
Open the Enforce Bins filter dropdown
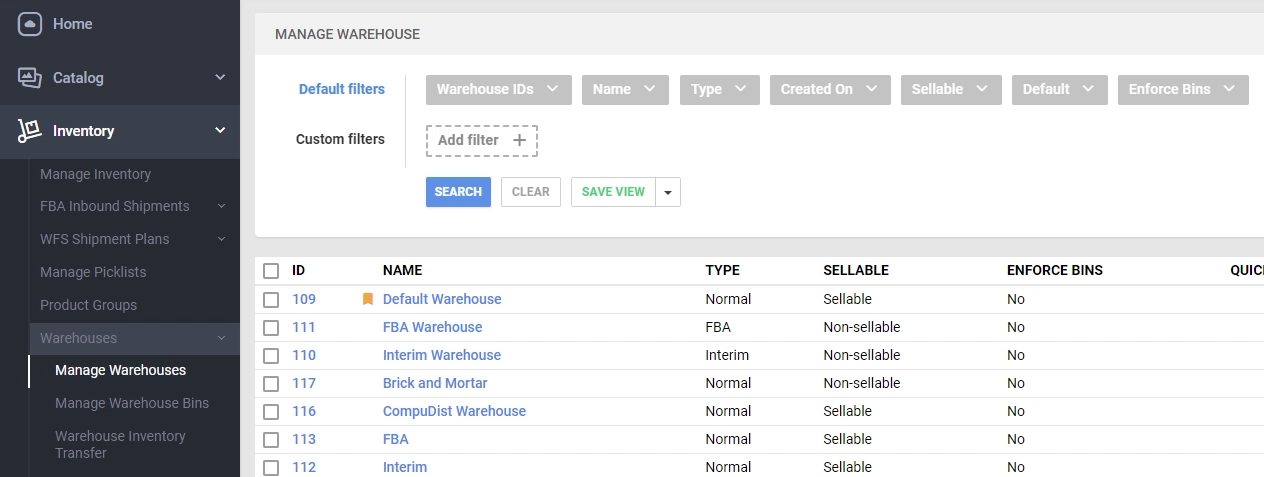coord(1183,89)
